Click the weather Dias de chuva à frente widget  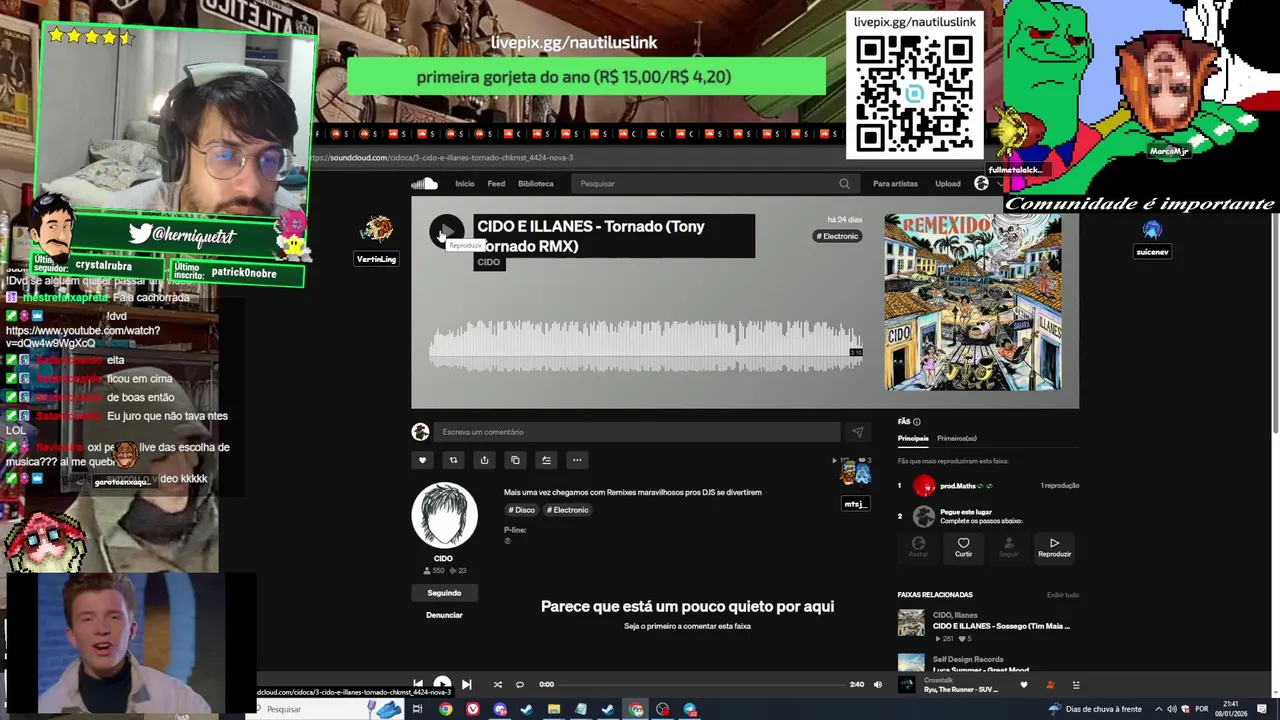tap(1095, 709)
